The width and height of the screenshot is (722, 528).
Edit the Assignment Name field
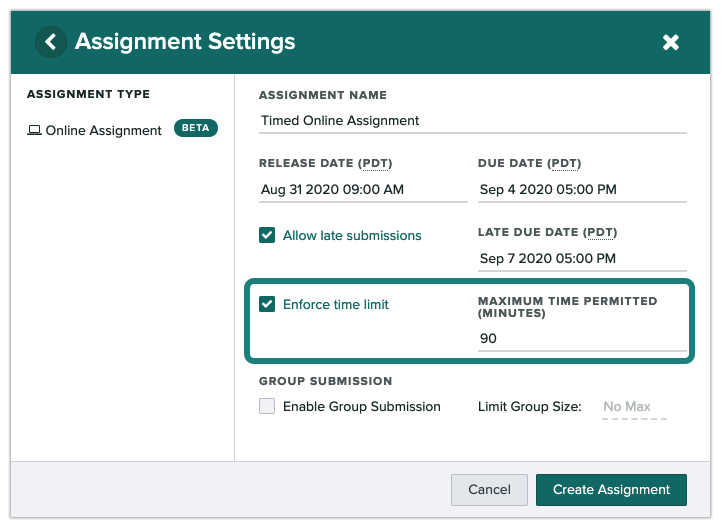tap(472, 121)
